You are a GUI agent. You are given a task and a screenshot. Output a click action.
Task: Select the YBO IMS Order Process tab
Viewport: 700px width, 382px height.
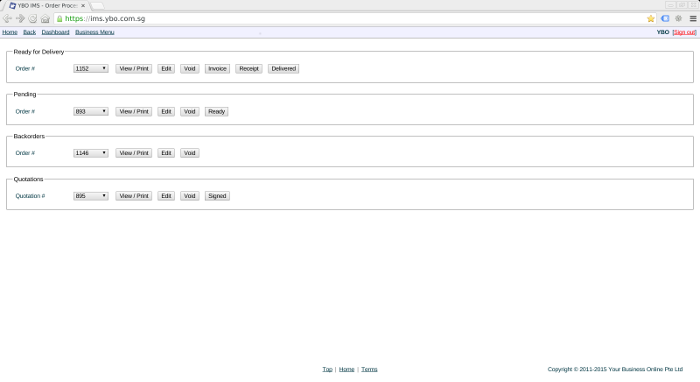[46, 6]
